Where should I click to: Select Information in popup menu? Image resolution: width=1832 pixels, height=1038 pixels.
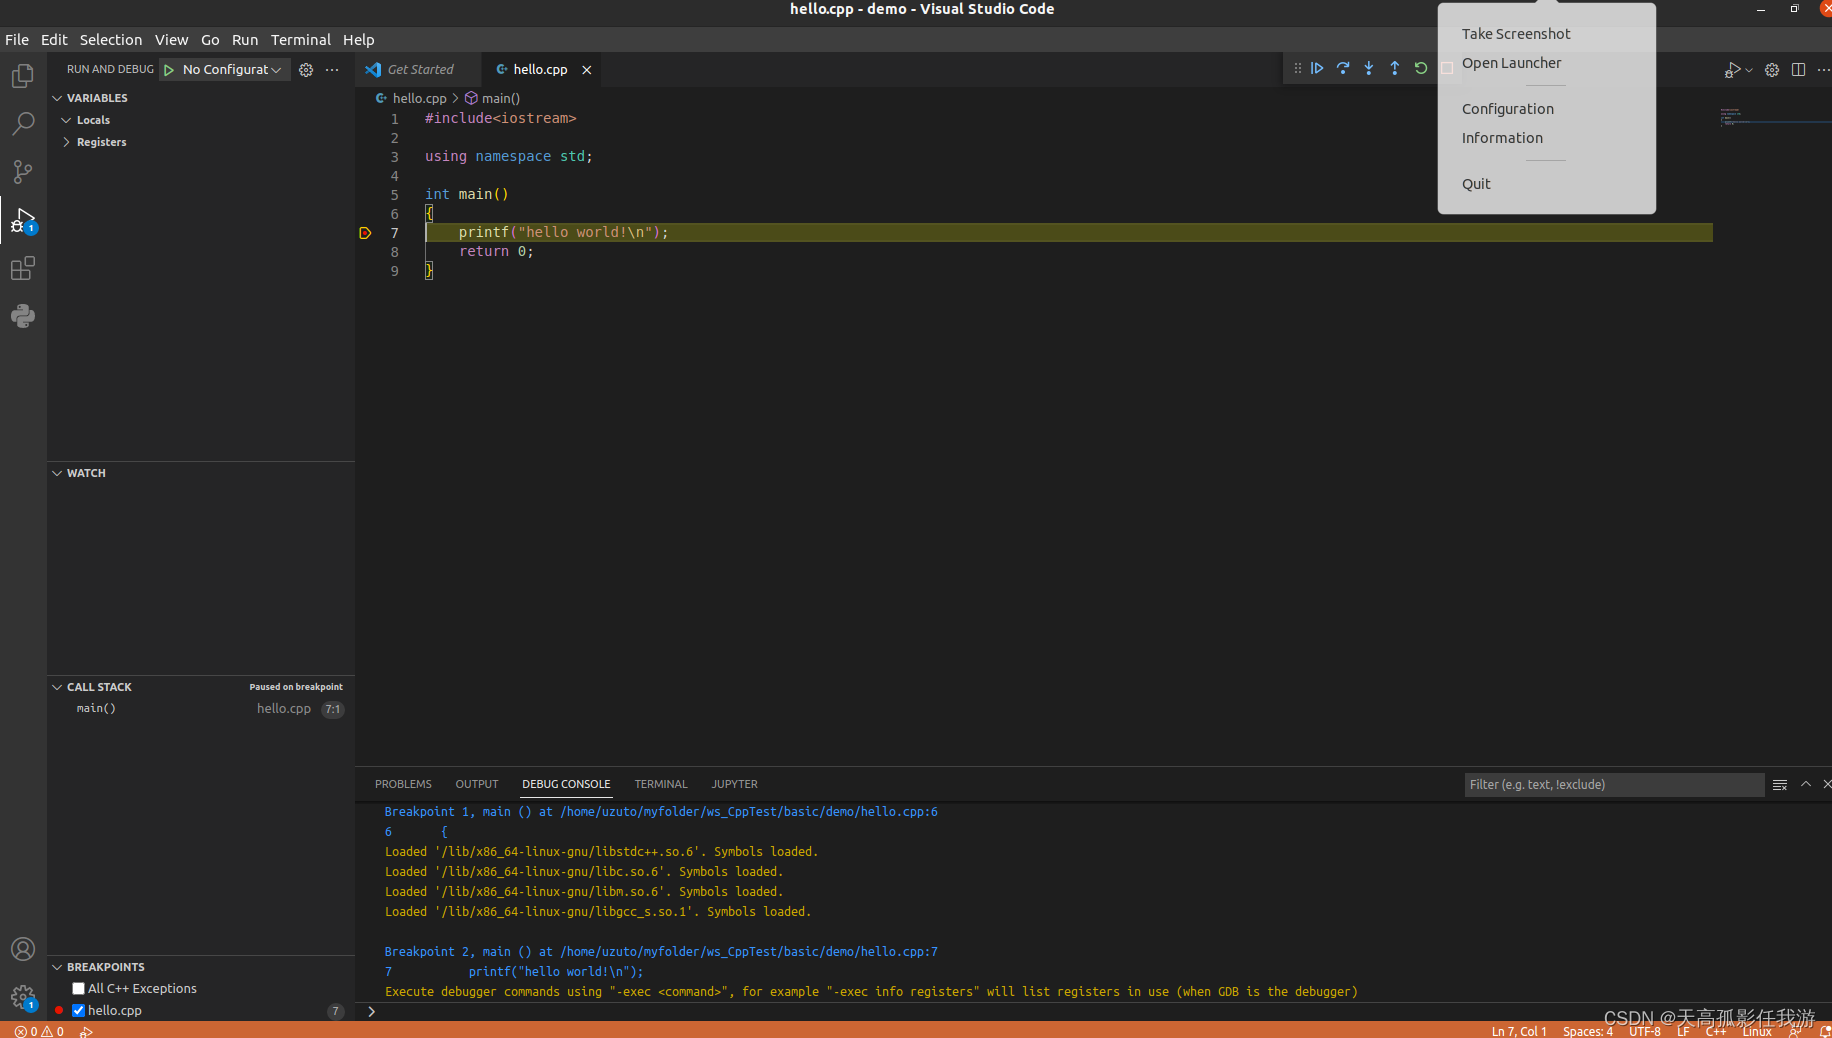pyautogui.click(x=1502, y=138)
